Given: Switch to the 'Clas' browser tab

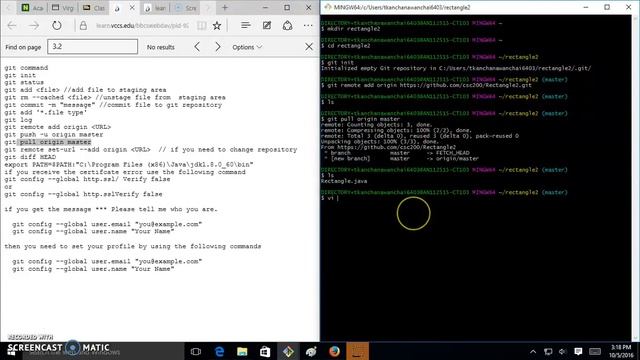Looking at the screenshot, I should [93, 8].
